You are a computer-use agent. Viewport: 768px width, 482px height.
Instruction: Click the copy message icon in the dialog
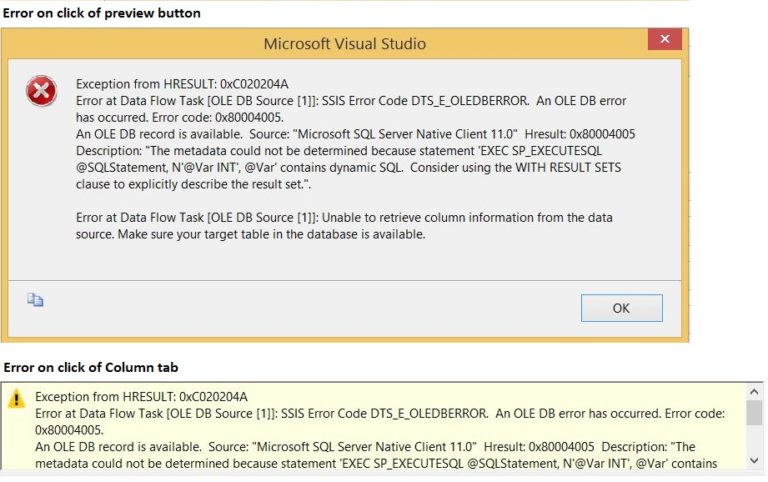click(x=35, y=299)
